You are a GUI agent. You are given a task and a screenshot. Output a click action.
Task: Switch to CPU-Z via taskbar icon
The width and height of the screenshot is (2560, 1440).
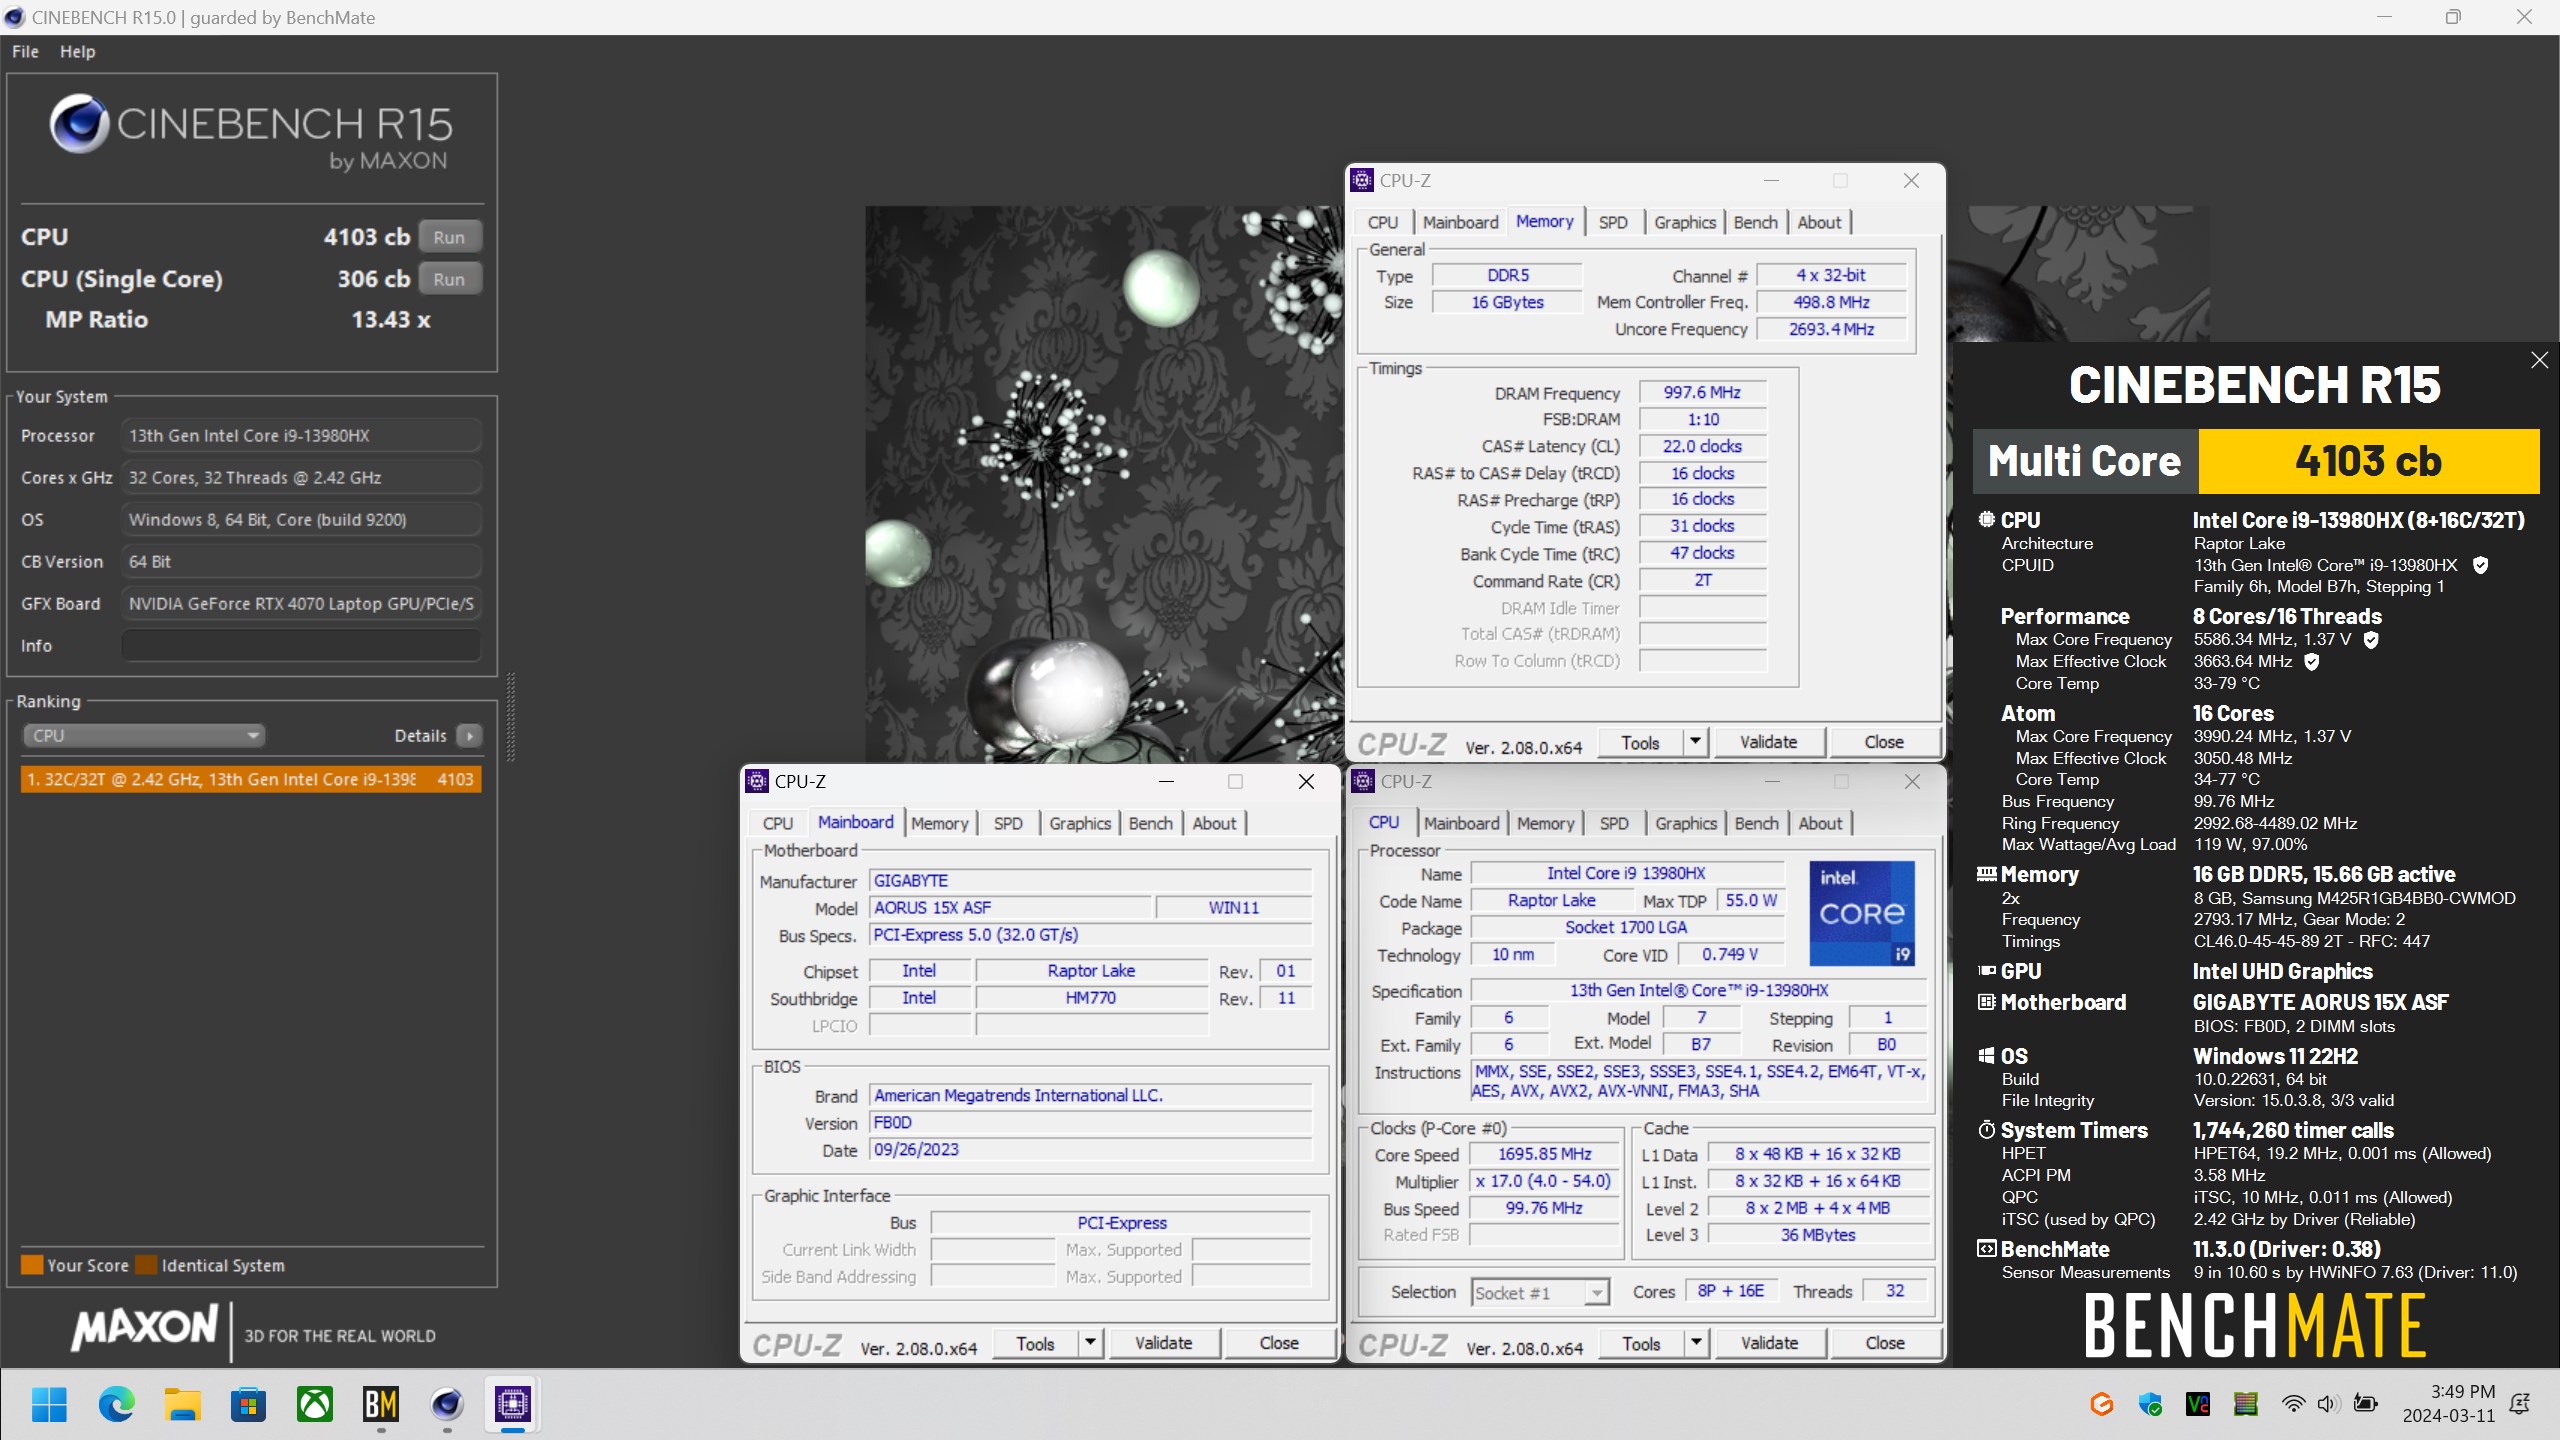pos(513,1404)
